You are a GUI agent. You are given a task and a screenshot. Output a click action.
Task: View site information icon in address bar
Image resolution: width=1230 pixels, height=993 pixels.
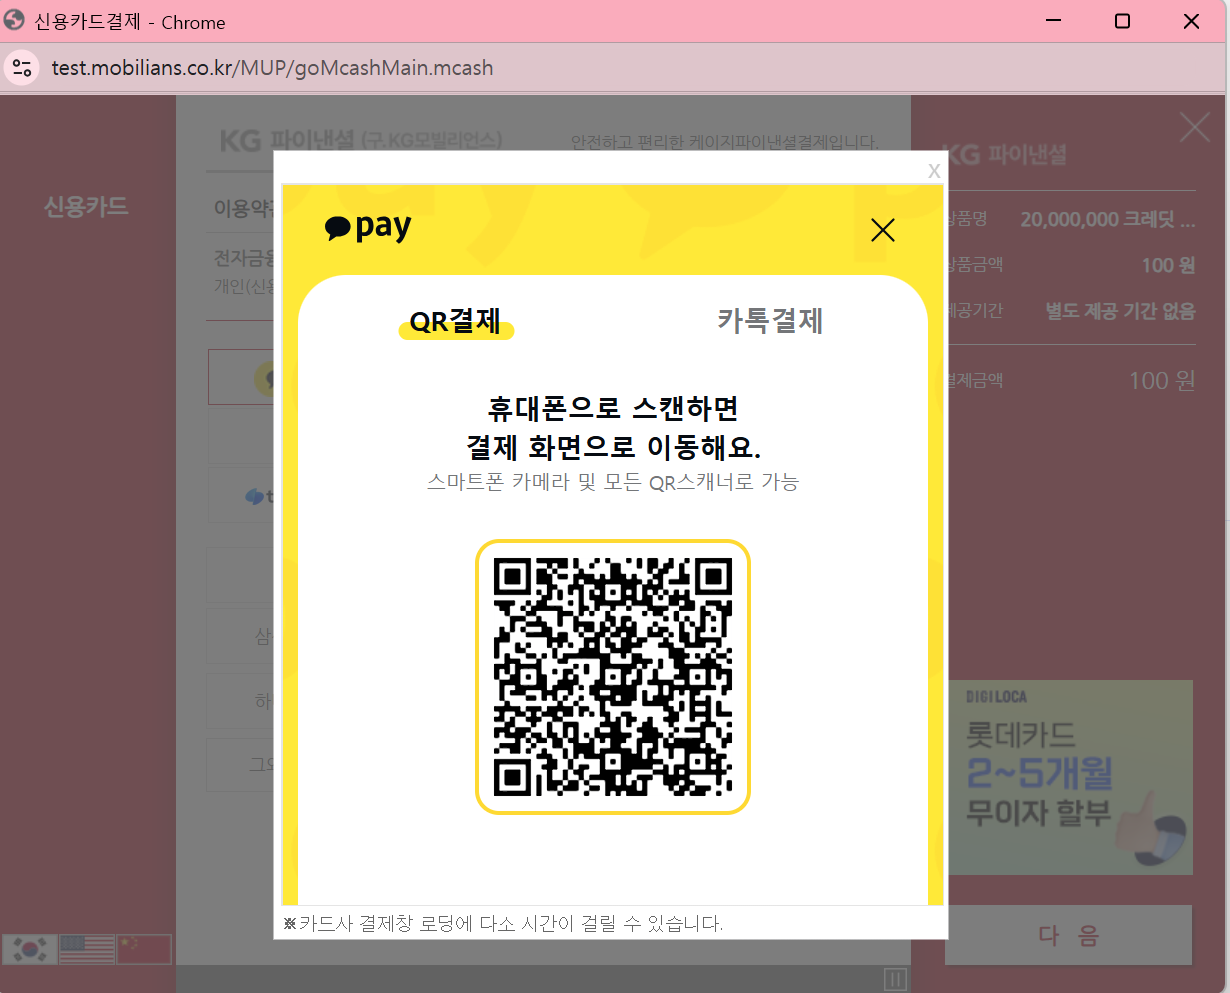pyautogui.click(x=22, y=68)
